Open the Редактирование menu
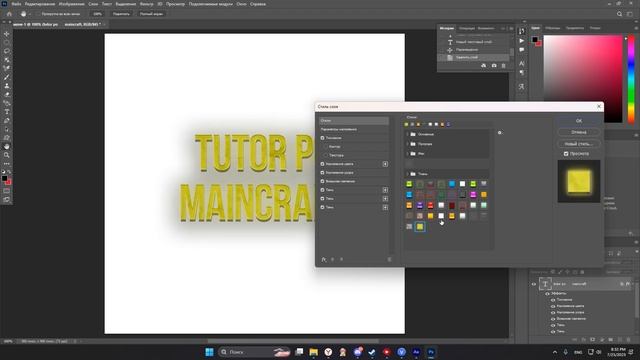The height and width of the screenshot is (360, 640). click(40, 4)
